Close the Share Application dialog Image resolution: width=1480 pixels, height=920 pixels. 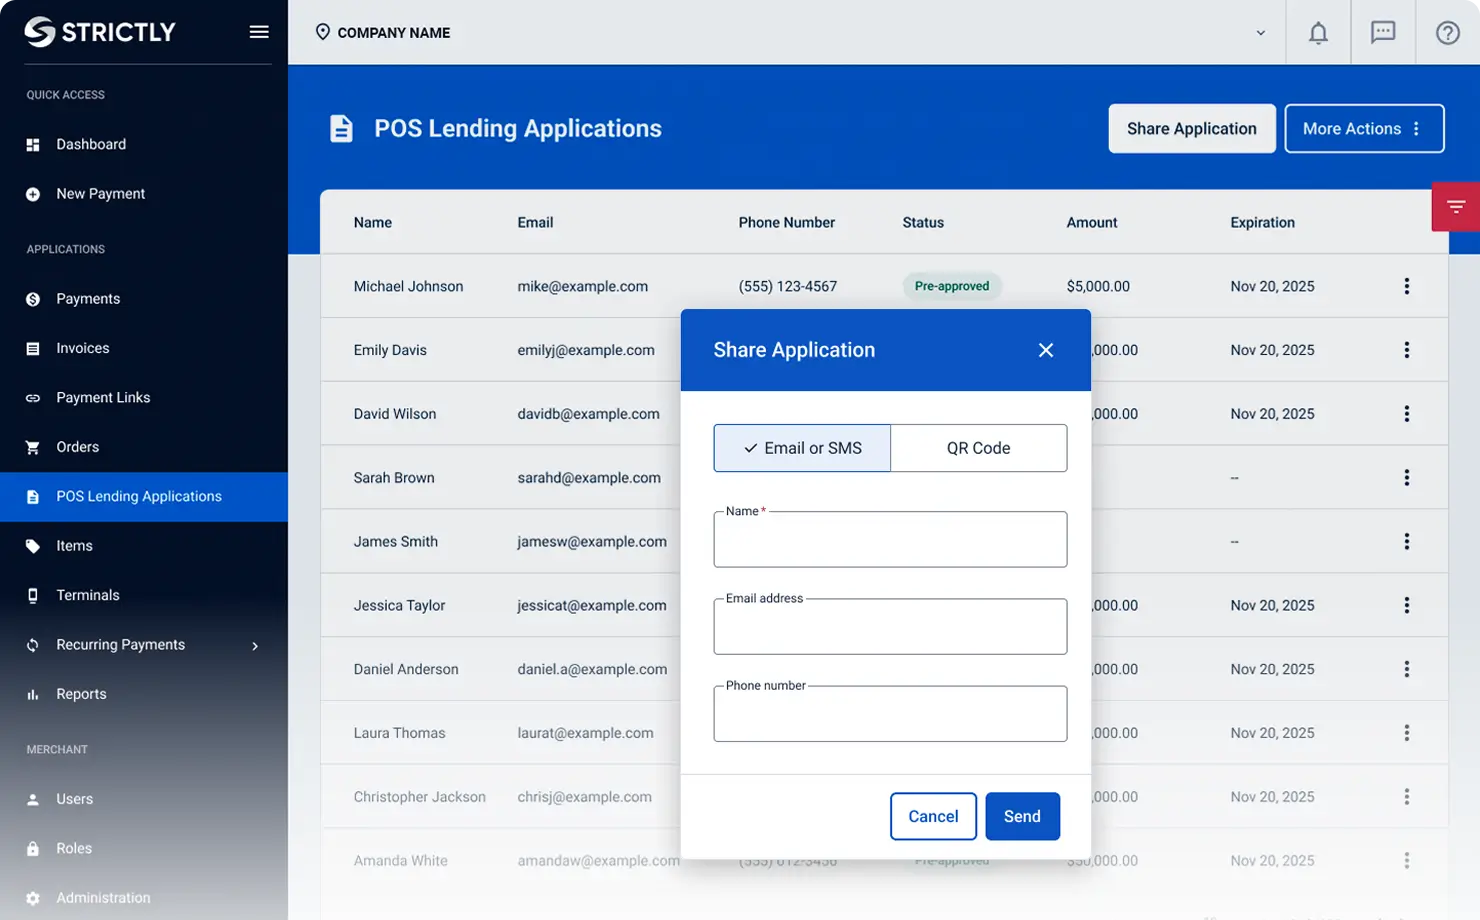click(1046, 350)
